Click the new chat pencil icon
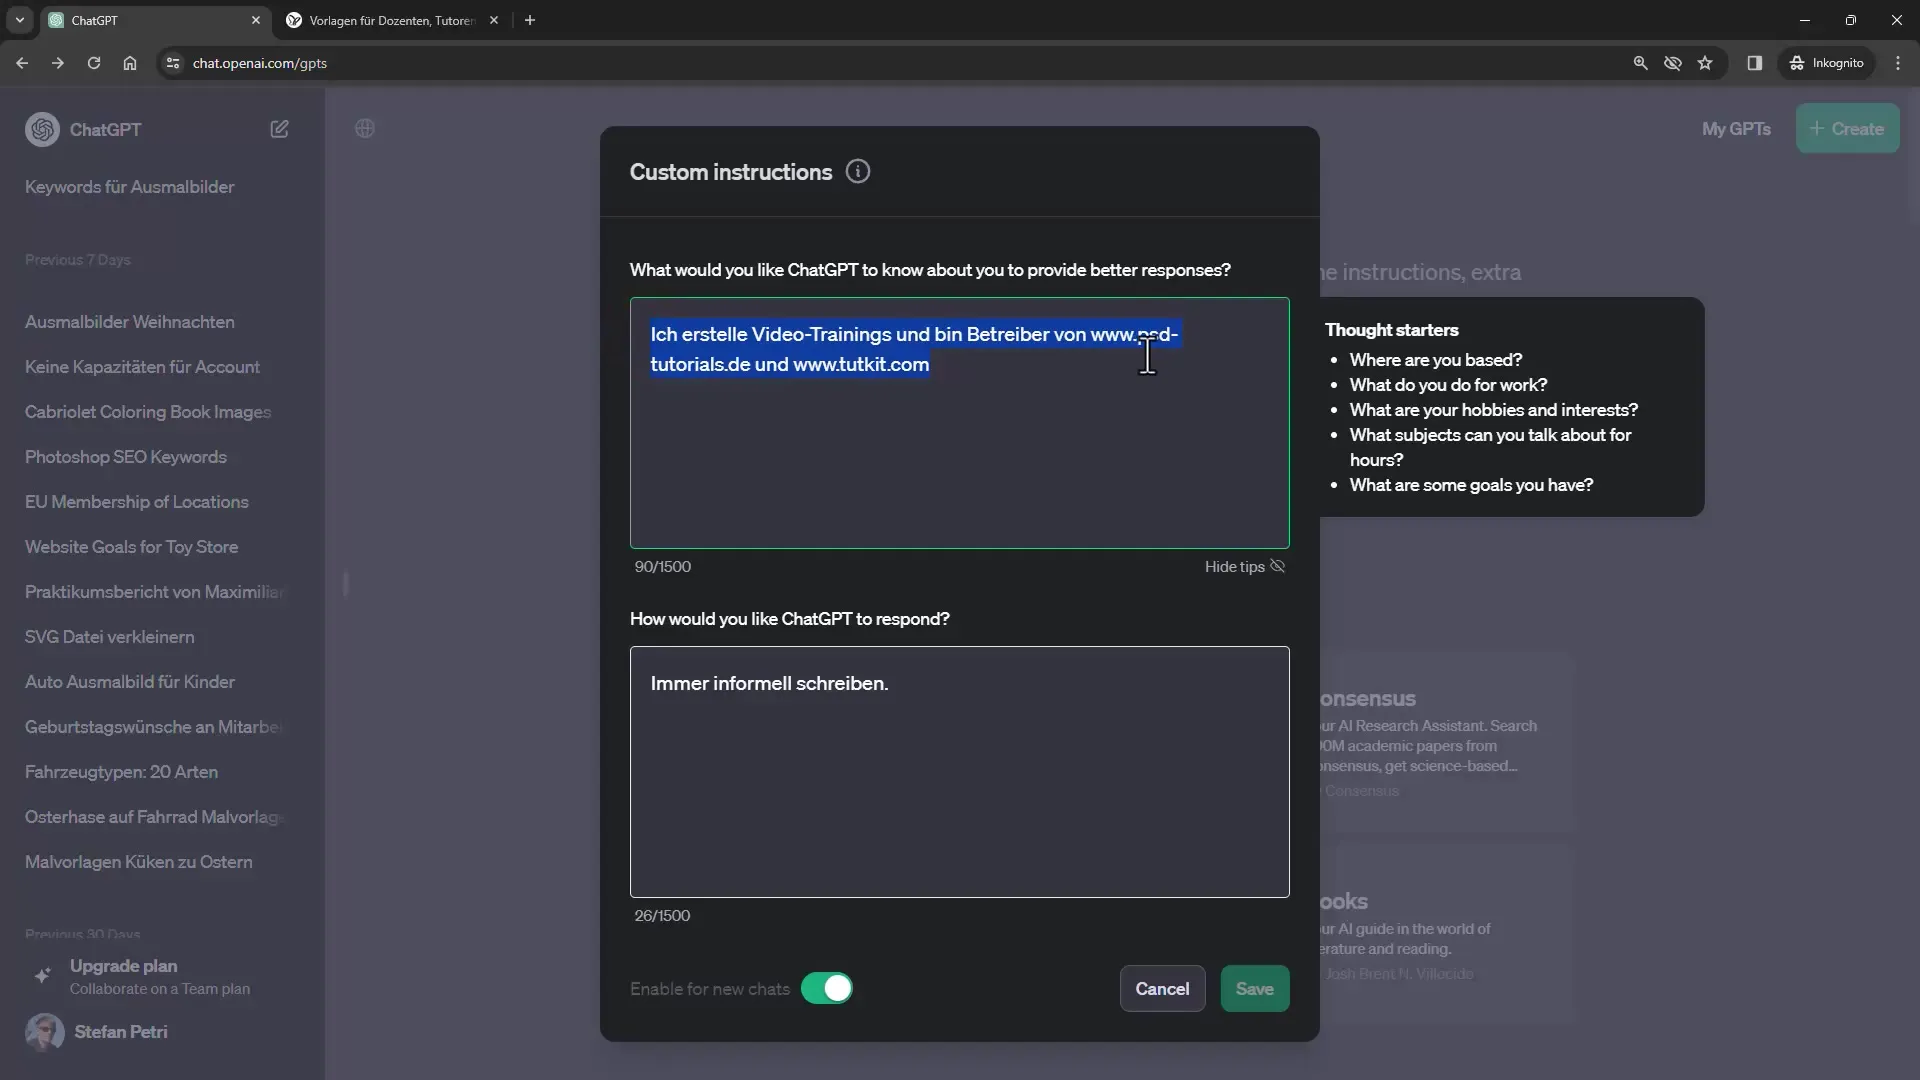 279,129
